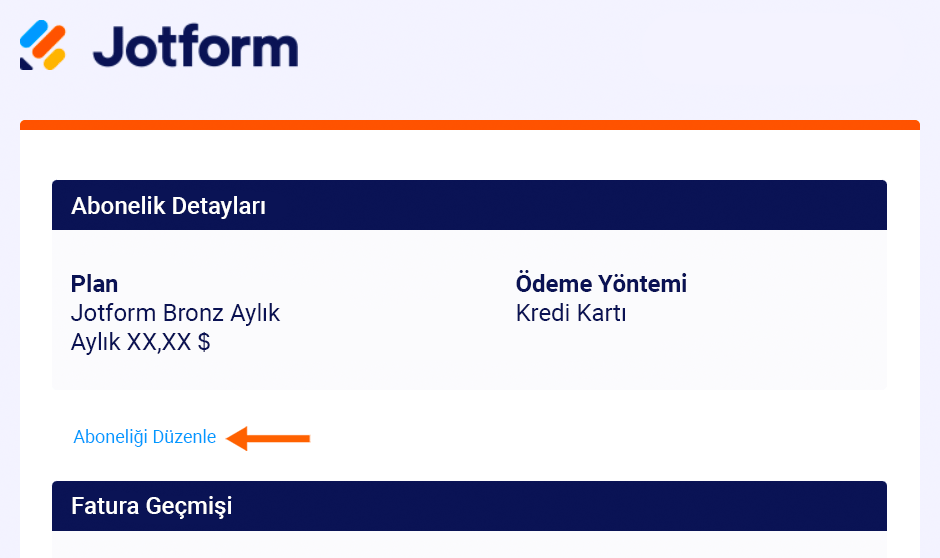940x558 pixels.
Task: Click the dollar sign in the plan price
Action: [x=204, y=342]
